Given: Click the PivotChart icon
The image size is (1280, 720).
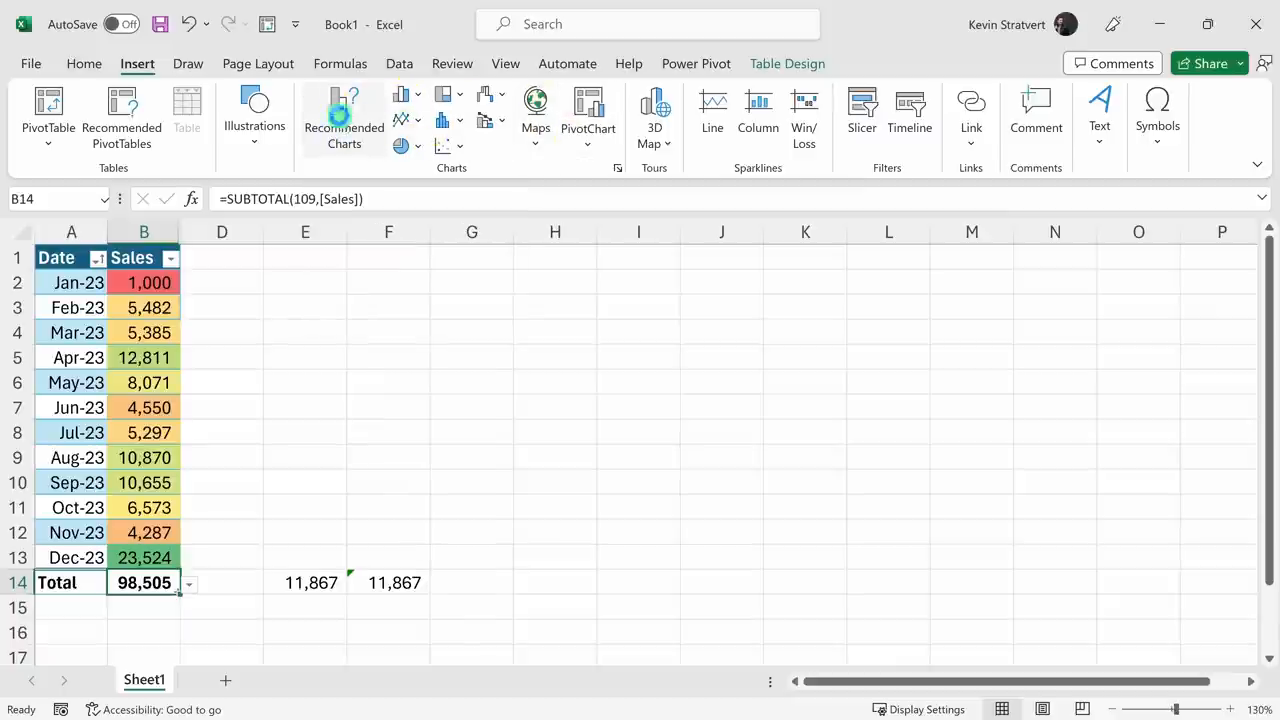Looking at the screenshot, I should (588, 102).
